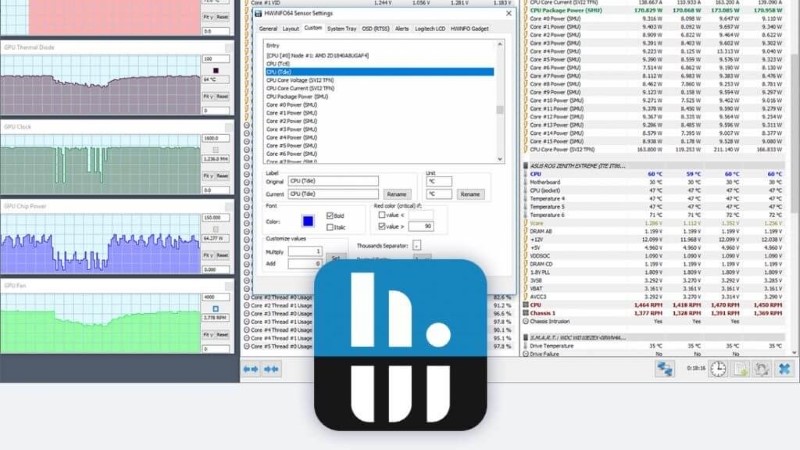Reset the GPU Thermal Diode graph

[x=222, y=96]
